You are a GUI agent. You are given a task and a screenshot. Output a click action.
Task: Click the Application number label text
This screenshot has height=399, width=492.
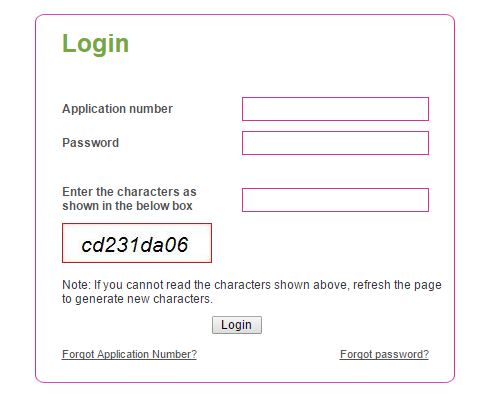pos(117,109)
